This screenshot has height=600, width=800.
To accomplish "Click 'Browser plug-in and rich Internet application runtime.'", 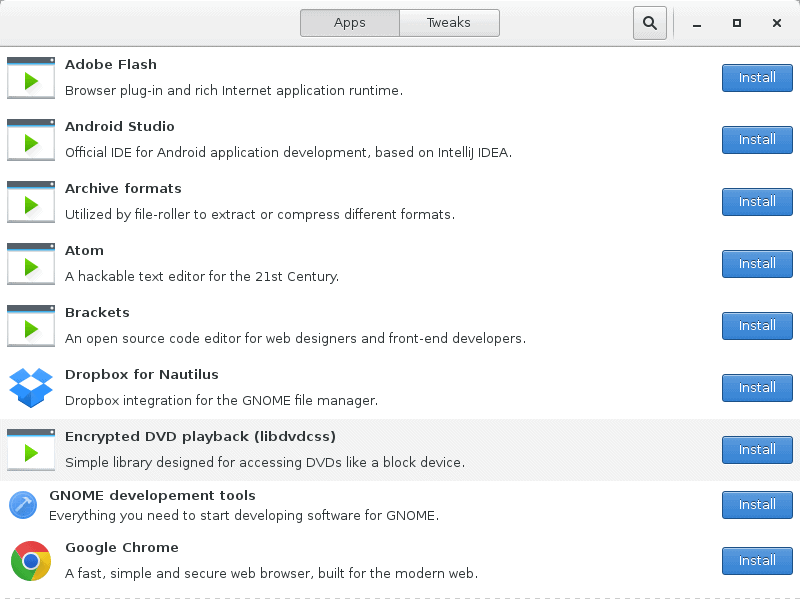I will coord(234,91).
